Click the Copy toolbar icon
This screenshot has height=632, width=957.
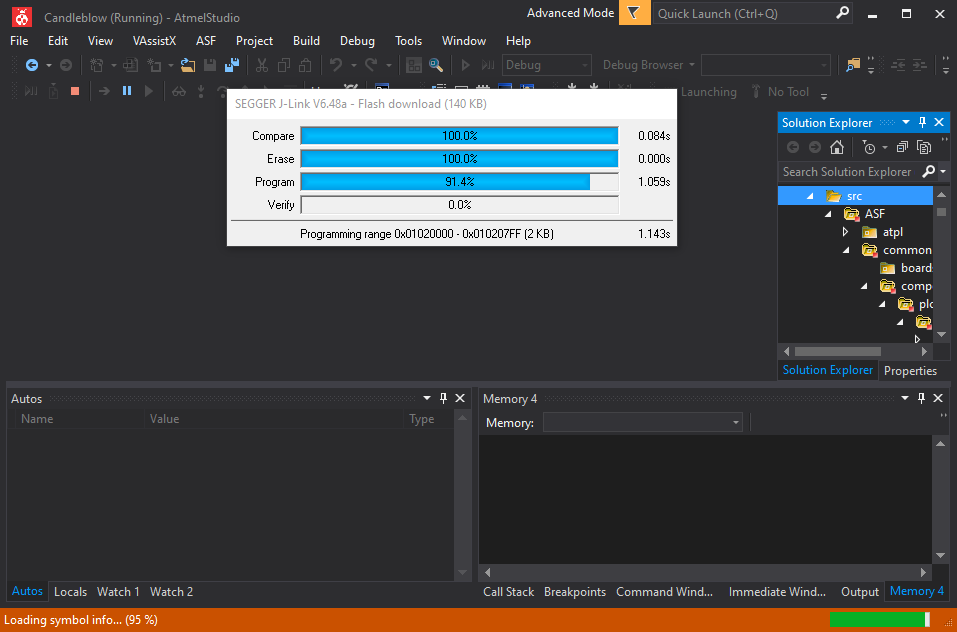click(284, 65)
